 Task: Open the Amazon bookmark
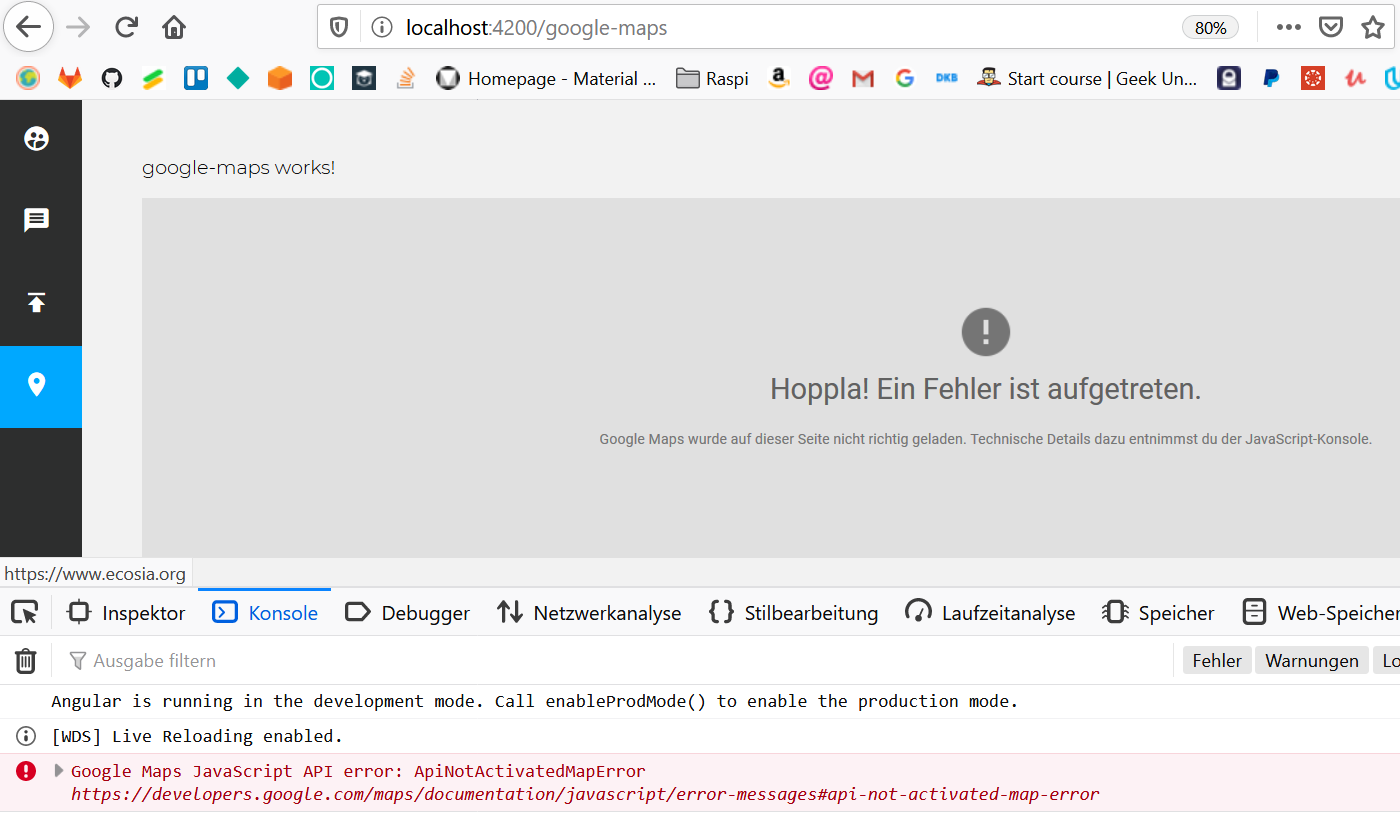[779, 78]
